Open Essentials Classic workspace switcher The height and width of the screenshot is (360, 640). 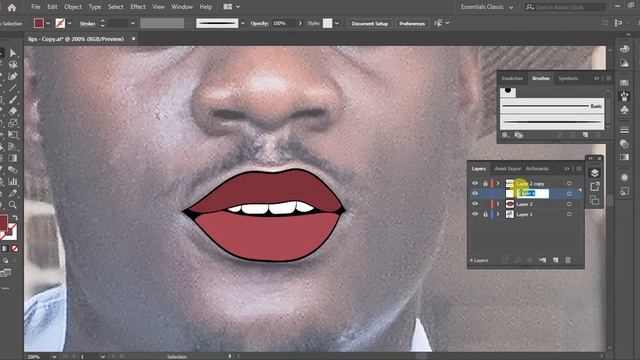pyautogui.click(x=487, y=7)
